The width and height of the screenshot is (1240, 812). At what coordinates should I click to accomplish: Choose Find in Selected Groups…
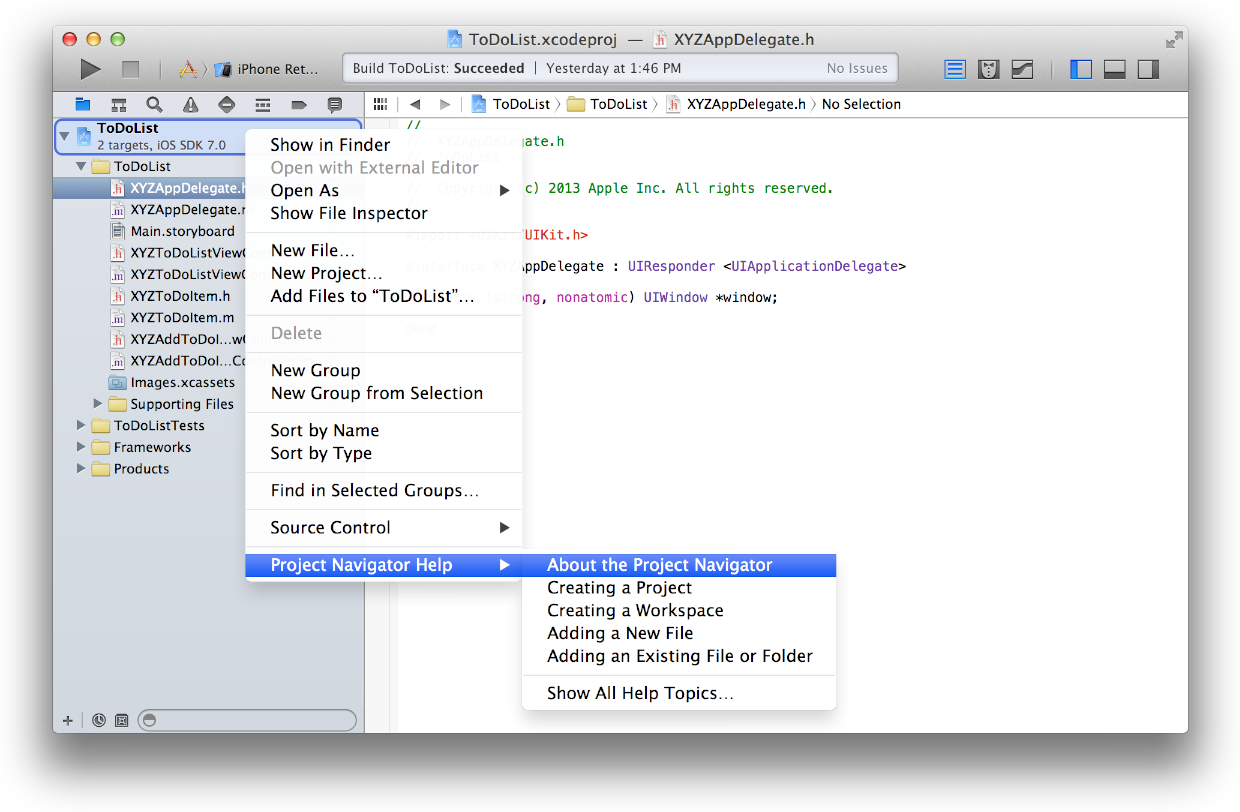click(x=384, y=491)
